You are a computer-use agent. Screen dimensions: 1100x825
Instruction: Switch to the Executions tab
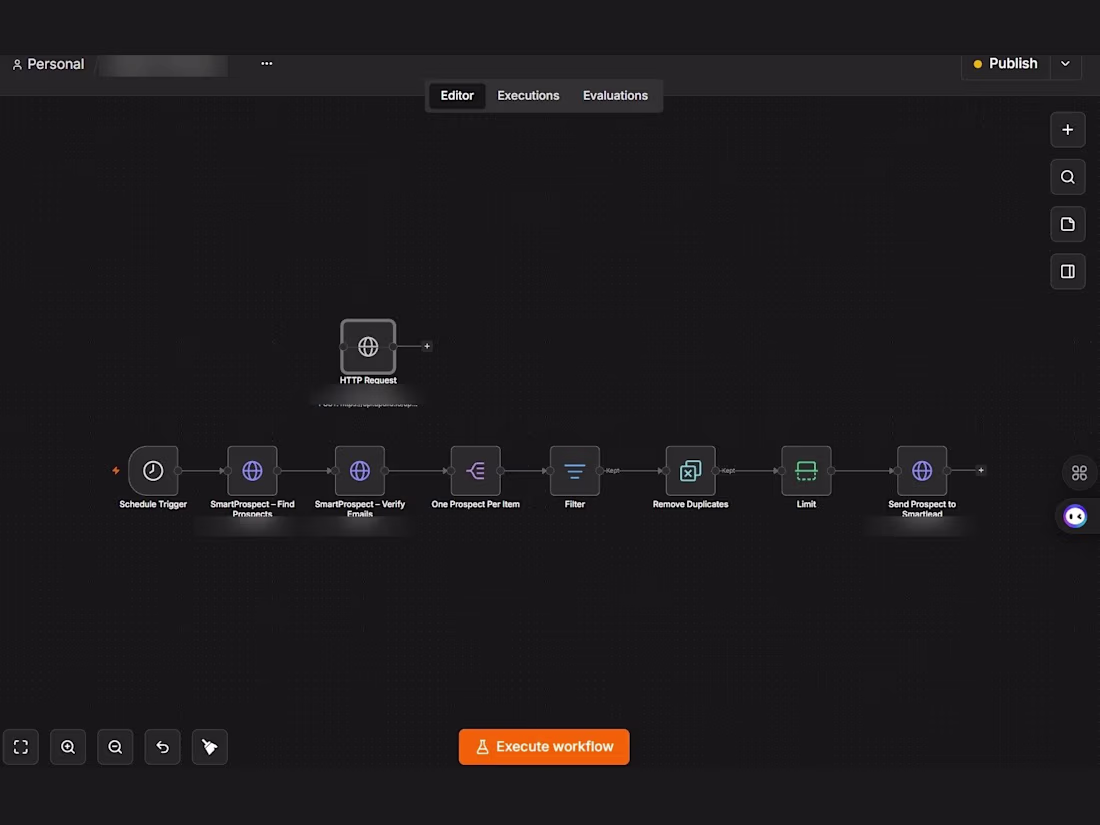coord(528,95)
